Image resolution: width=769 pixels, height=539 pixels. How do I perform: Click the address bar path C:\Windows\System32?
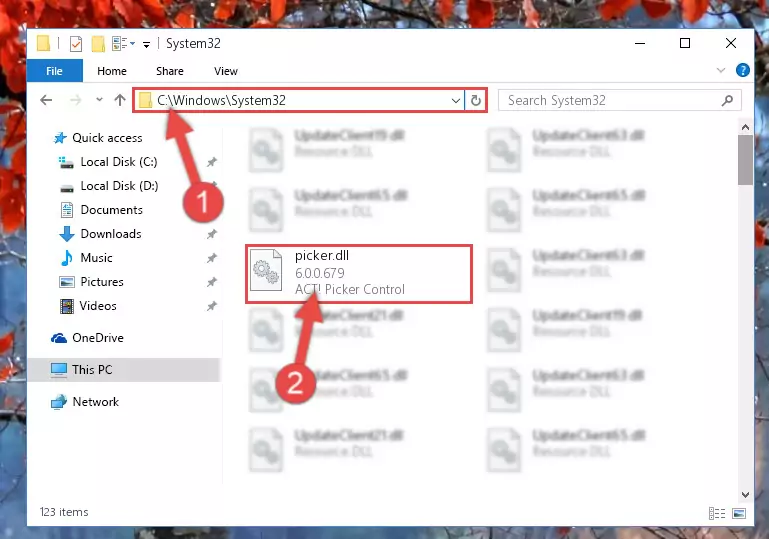(x=221, y=100)
